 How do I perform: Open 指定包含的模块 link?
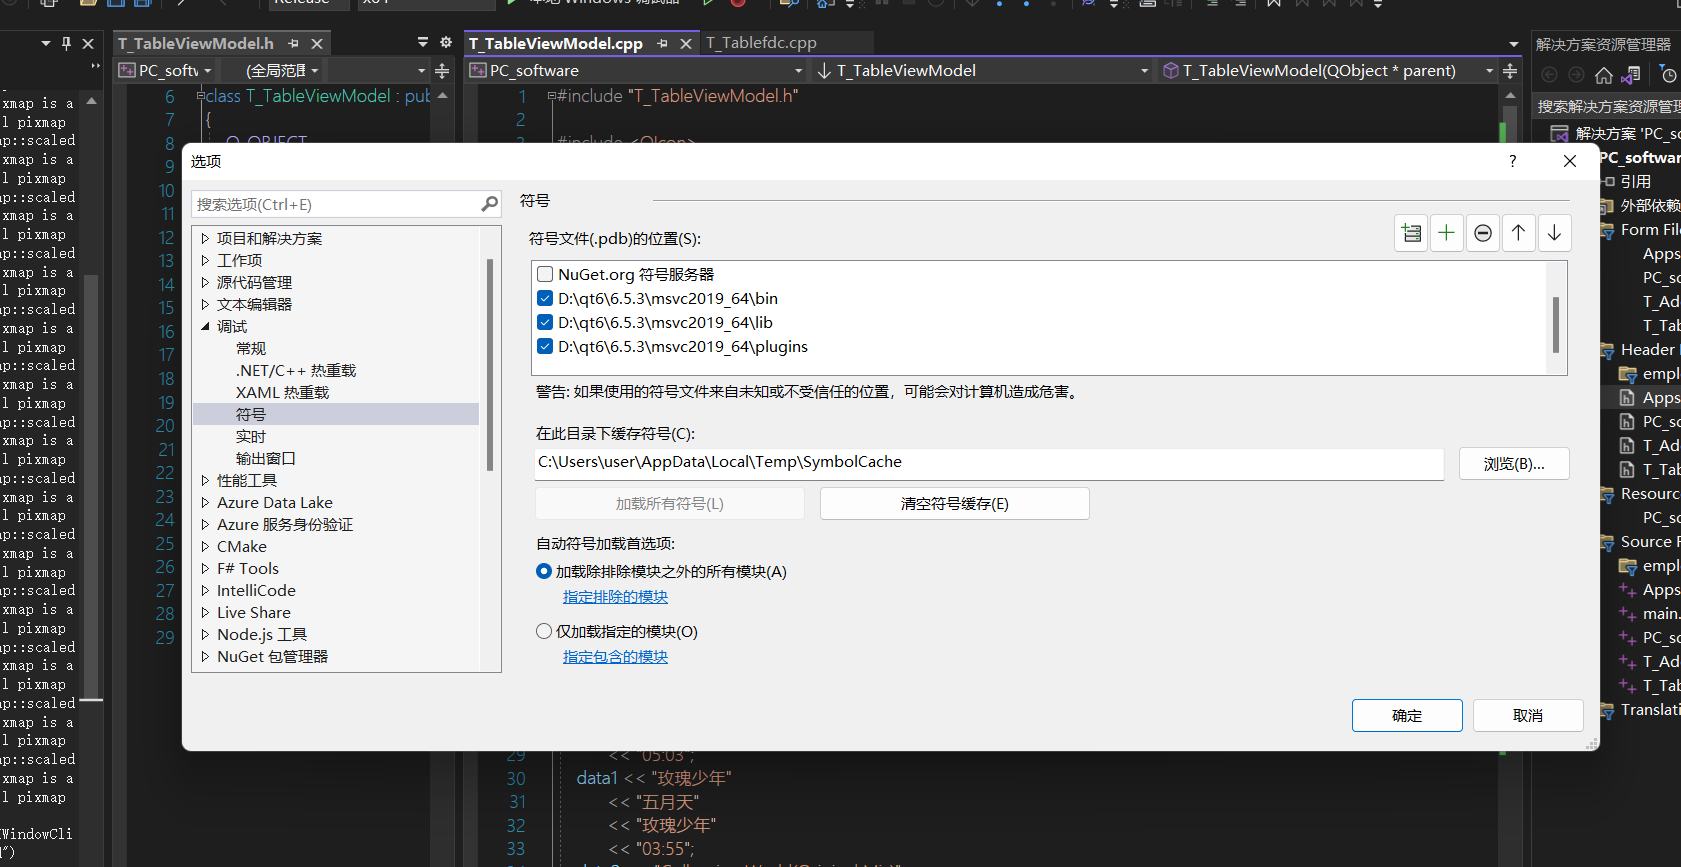[615, 657]
